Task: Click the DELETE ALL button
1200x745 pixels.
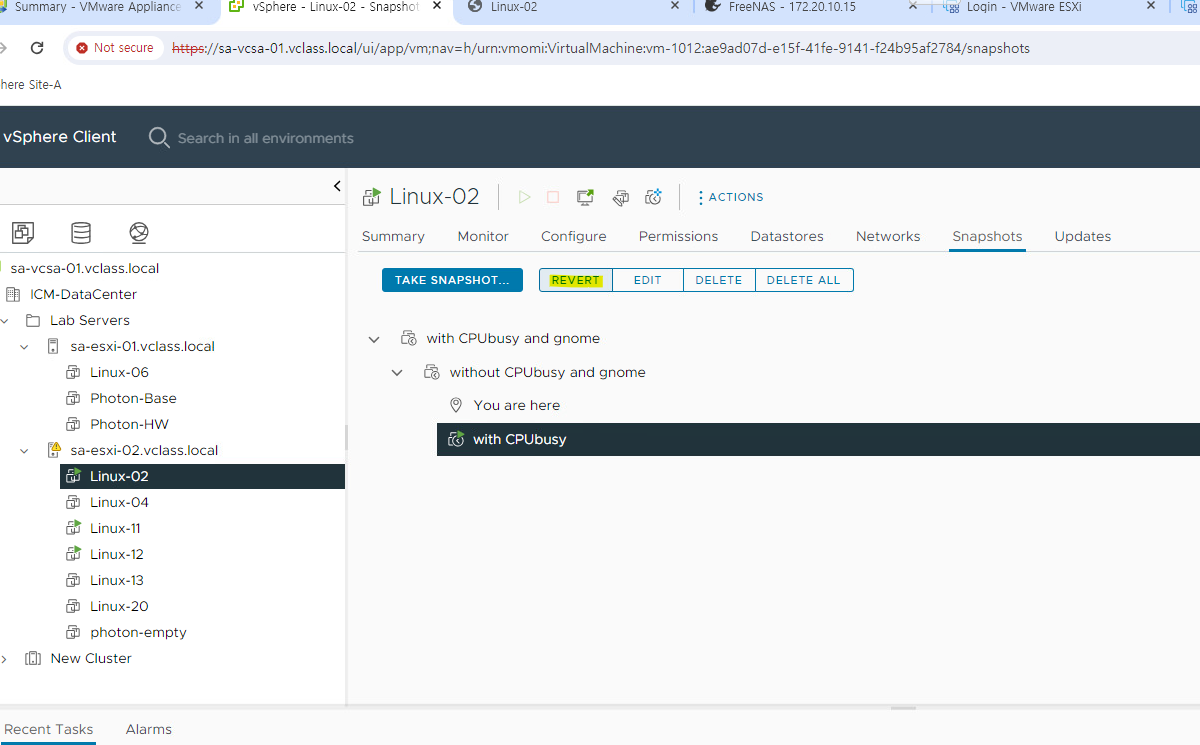Action: pyautogui.click(x=804, y=280)
